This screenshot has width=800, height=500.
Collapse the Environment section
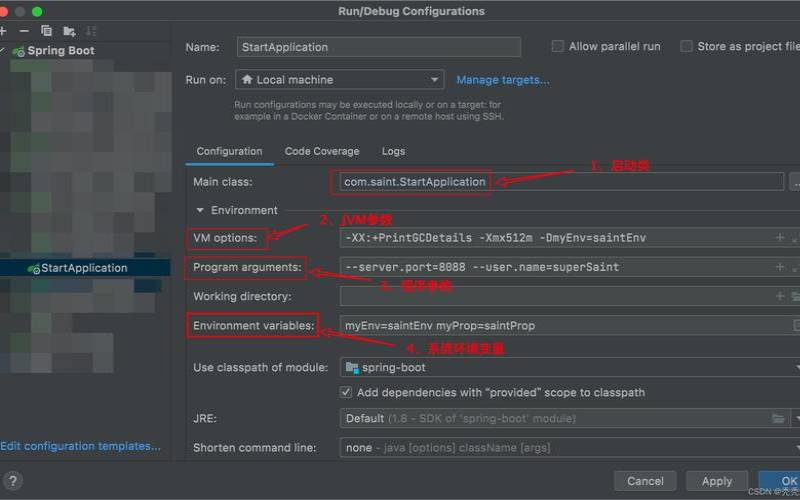(200, 210)
